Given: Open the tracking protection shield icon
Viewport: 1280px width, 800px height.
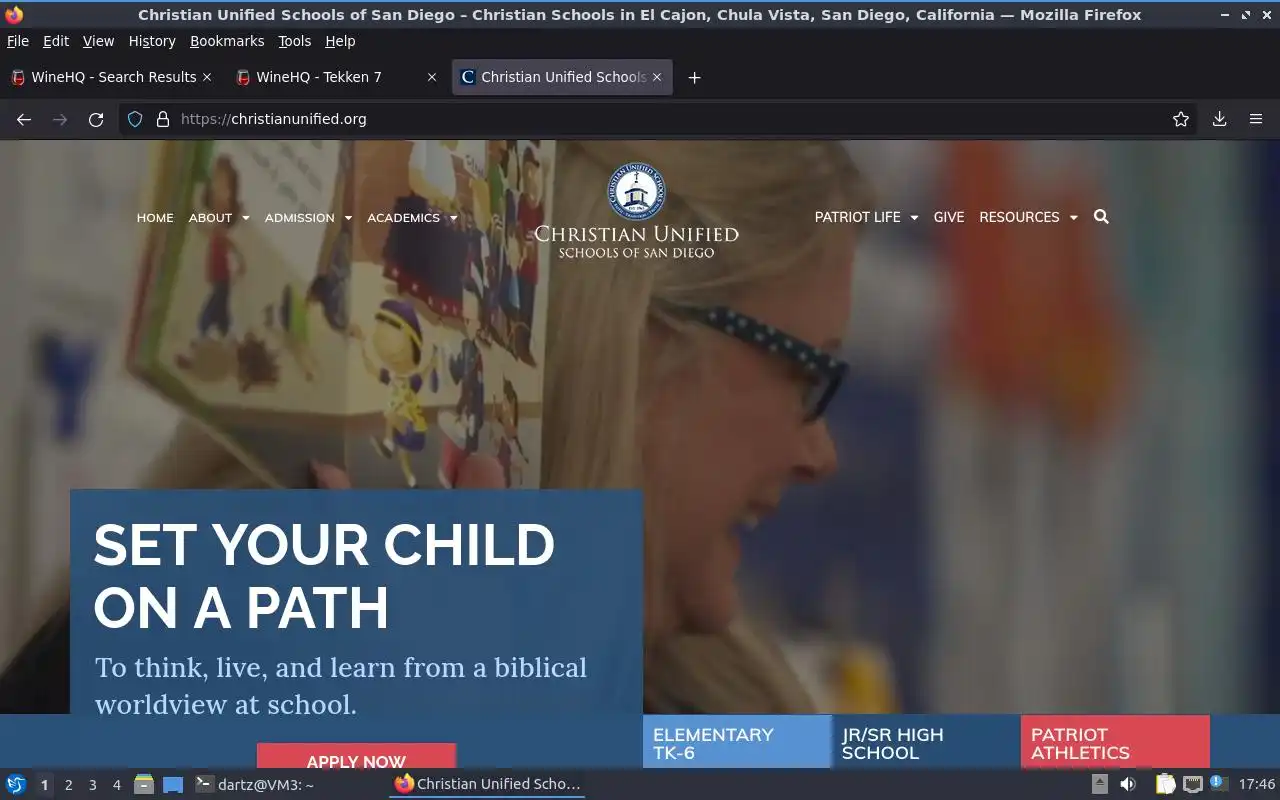Looking at the screenshot, I should click(135, 119).
